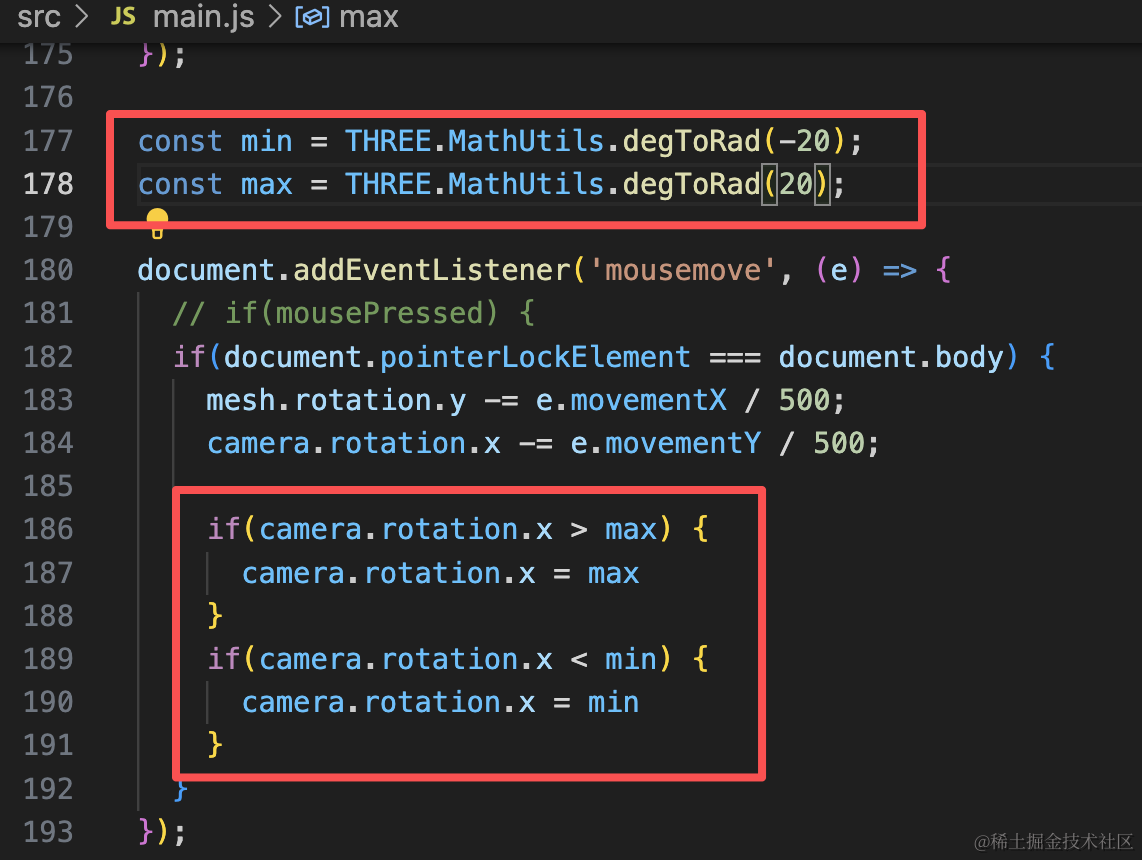Click the src breadcrumb segment
The height and width of the screenshot is (860, 1142).
click(39, 17)
